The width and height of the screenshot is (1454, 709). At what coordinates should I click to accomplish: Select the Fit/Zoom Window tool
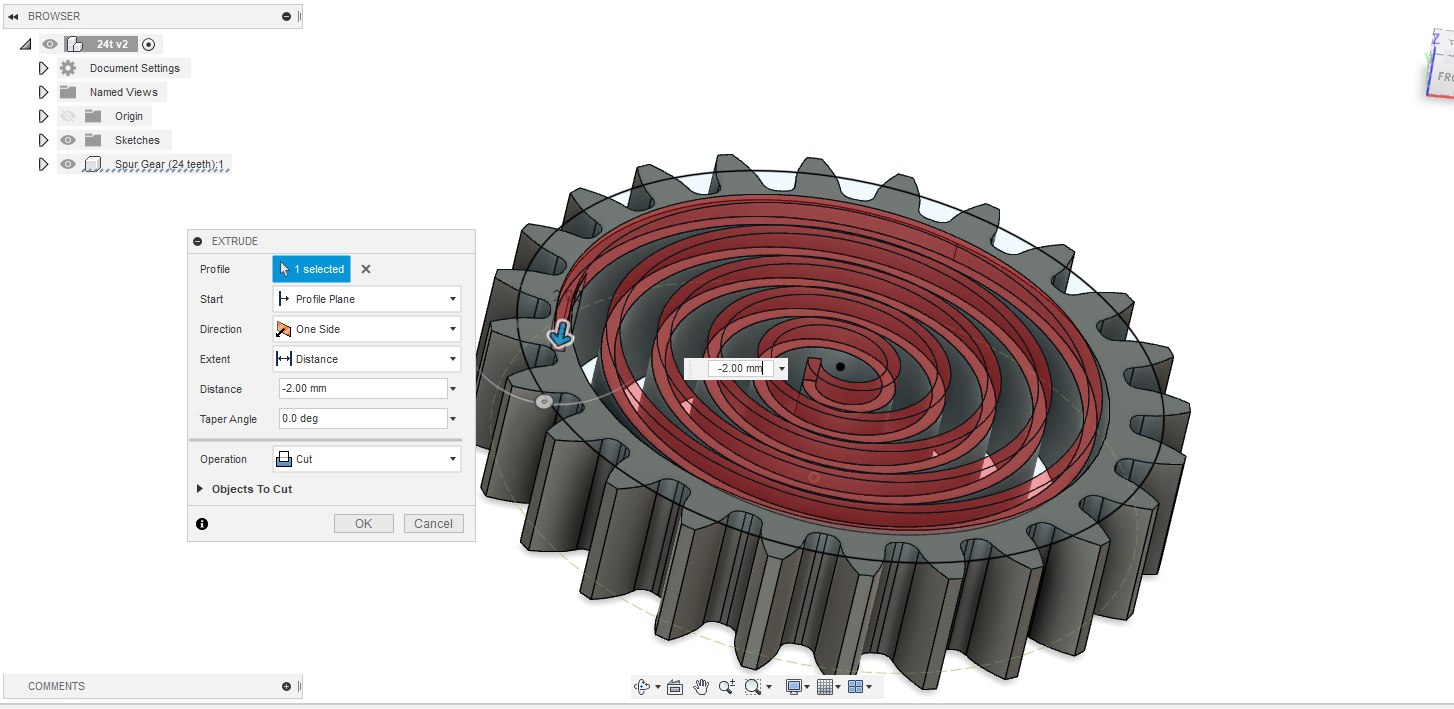(753, 686)
